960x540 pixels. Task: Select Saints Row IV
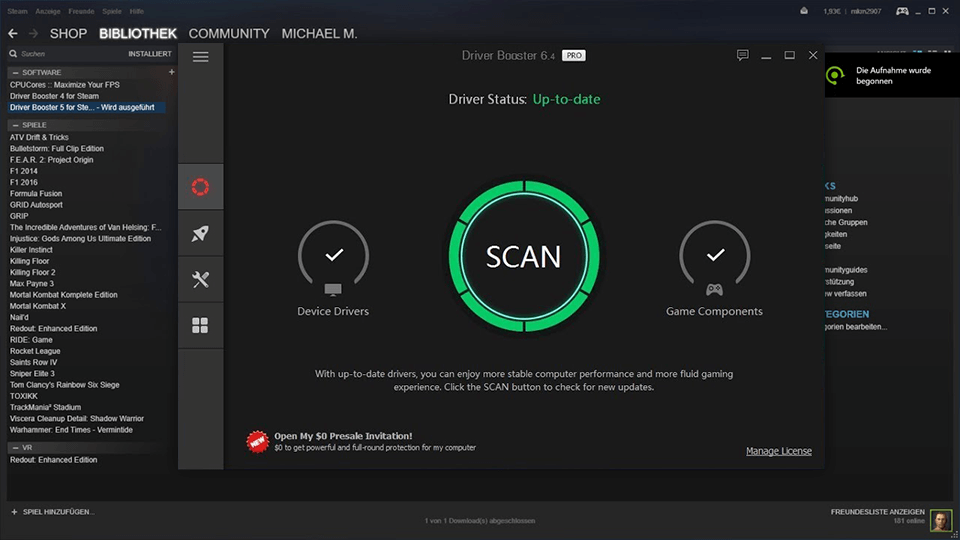[x=33, y=362]
